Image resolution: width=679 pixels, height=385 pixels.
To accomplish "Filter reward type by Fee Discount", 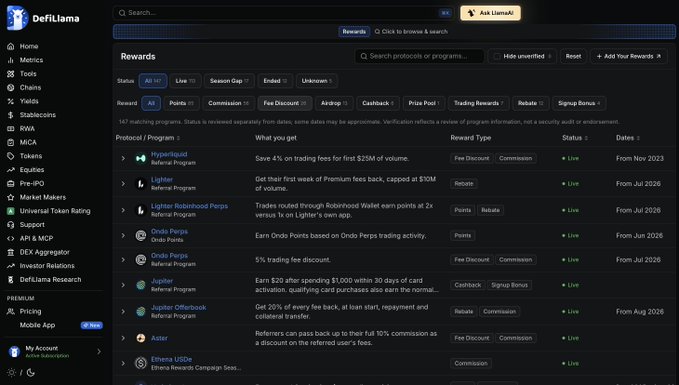I will [285, 103].
